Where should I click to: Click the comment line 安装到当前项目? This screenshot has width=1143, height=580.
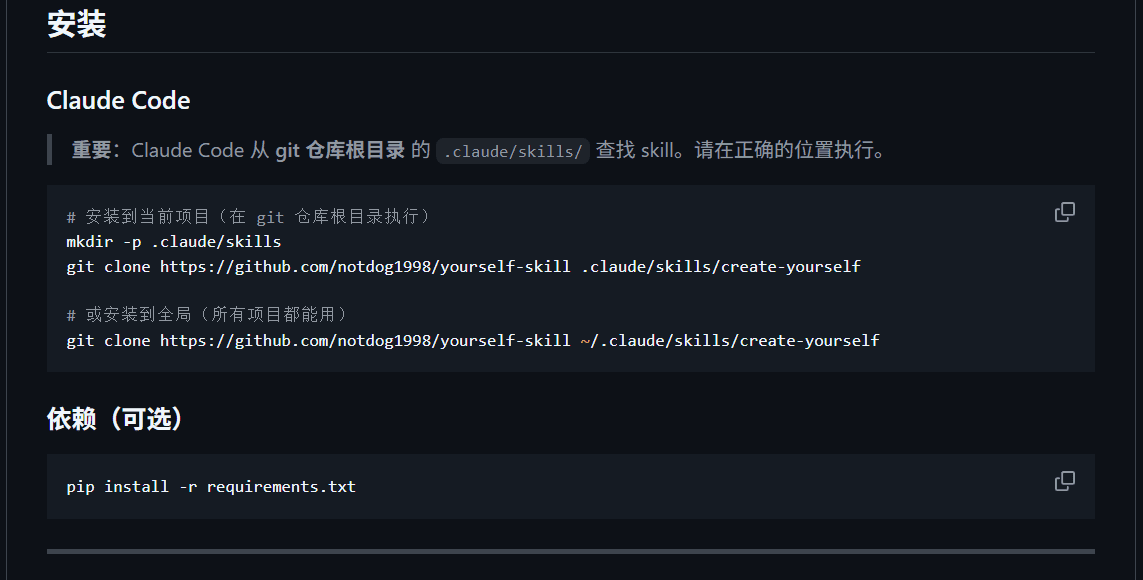[x=250, y=215]
